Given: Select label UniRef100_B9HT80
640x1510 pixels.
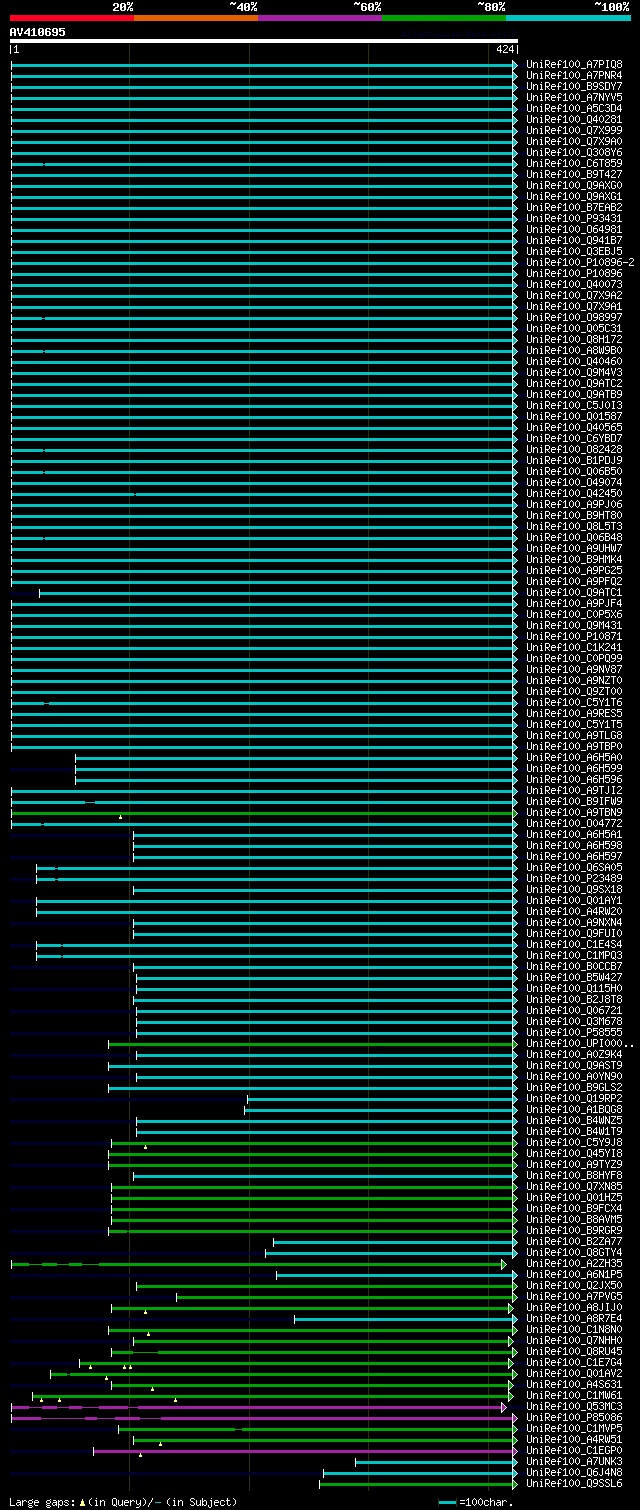Looking at the screenshot, I should (x=574, y=515).
